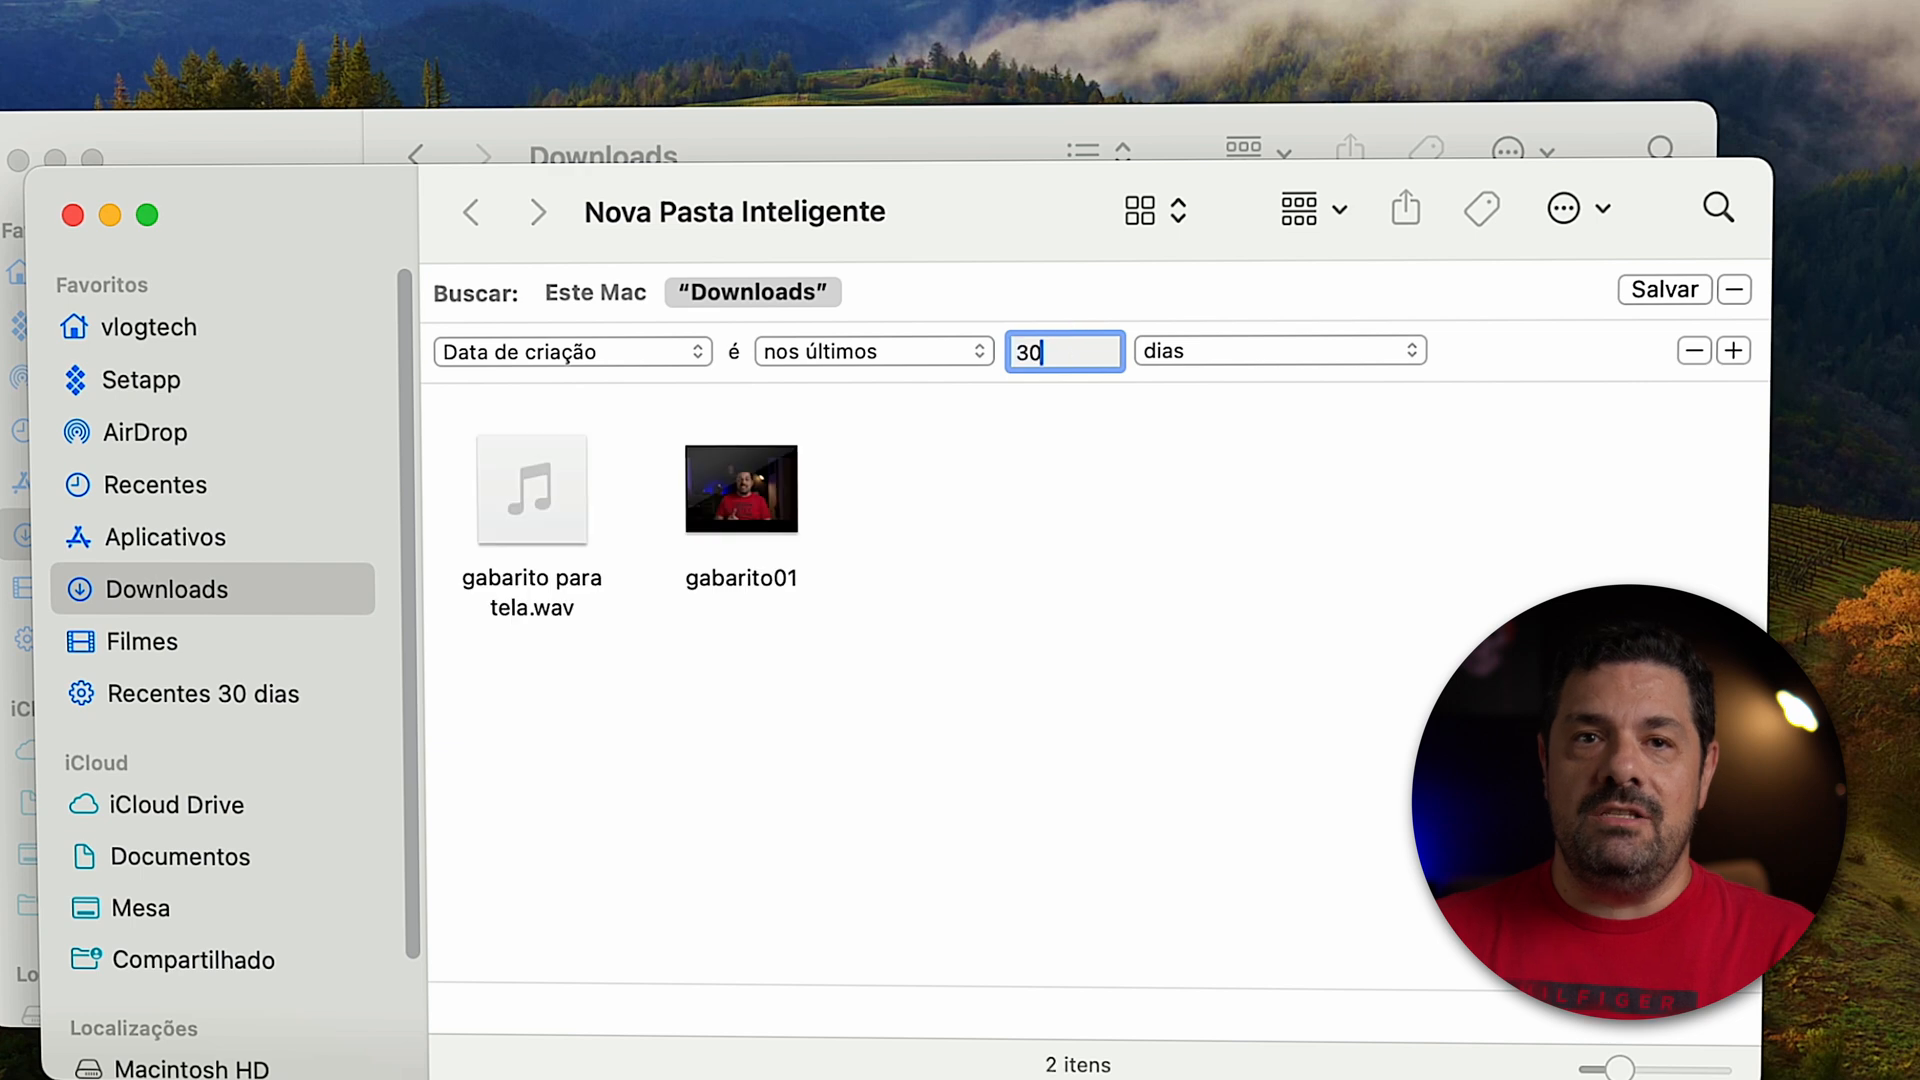The image size is (1920, 1080).
Task: Click the minus button to remove rule
Action: click(1693, 351)
